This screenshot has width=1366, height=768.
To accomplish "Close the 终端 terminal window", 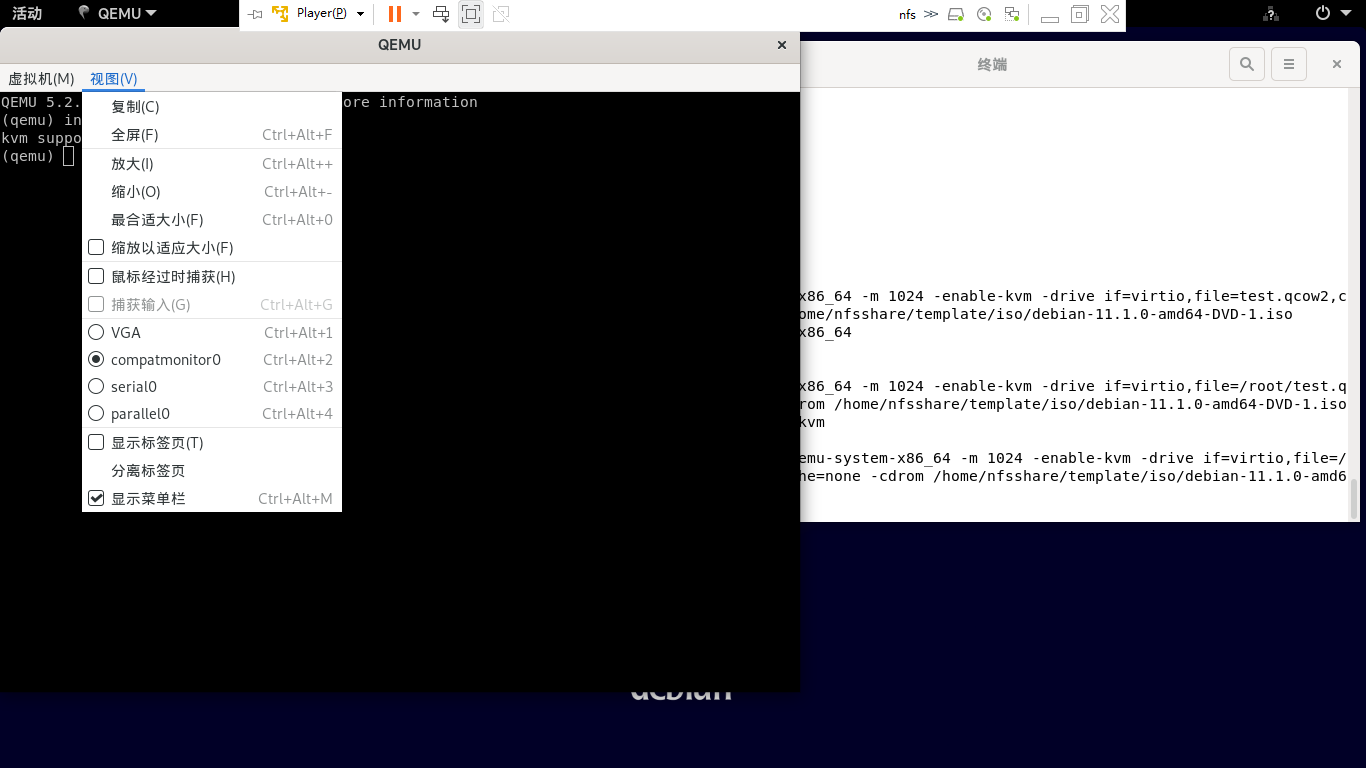I will pyautogui.click(x=1336, y=64).
